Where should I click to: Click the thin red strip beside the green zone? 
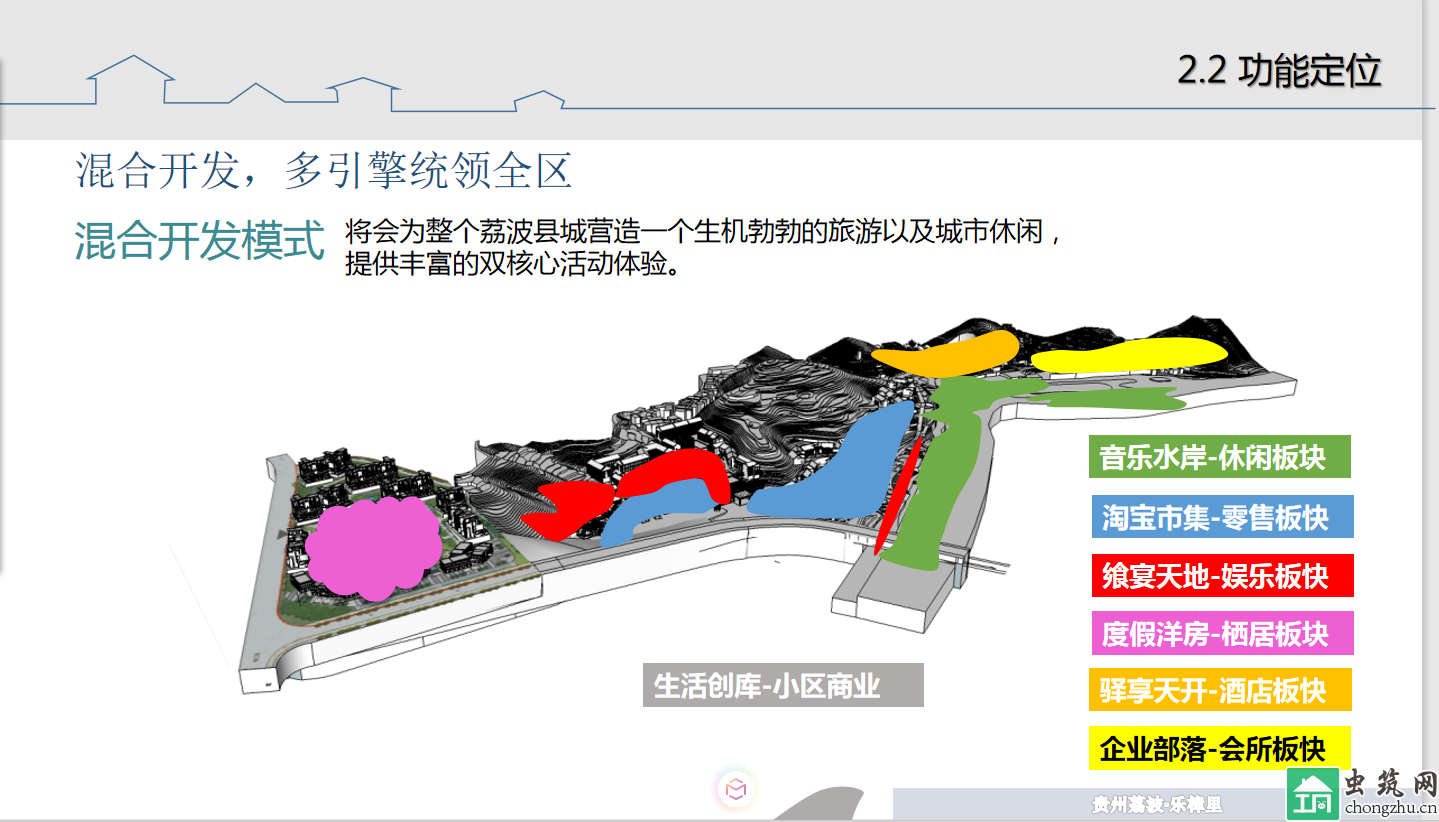point(898,493)
